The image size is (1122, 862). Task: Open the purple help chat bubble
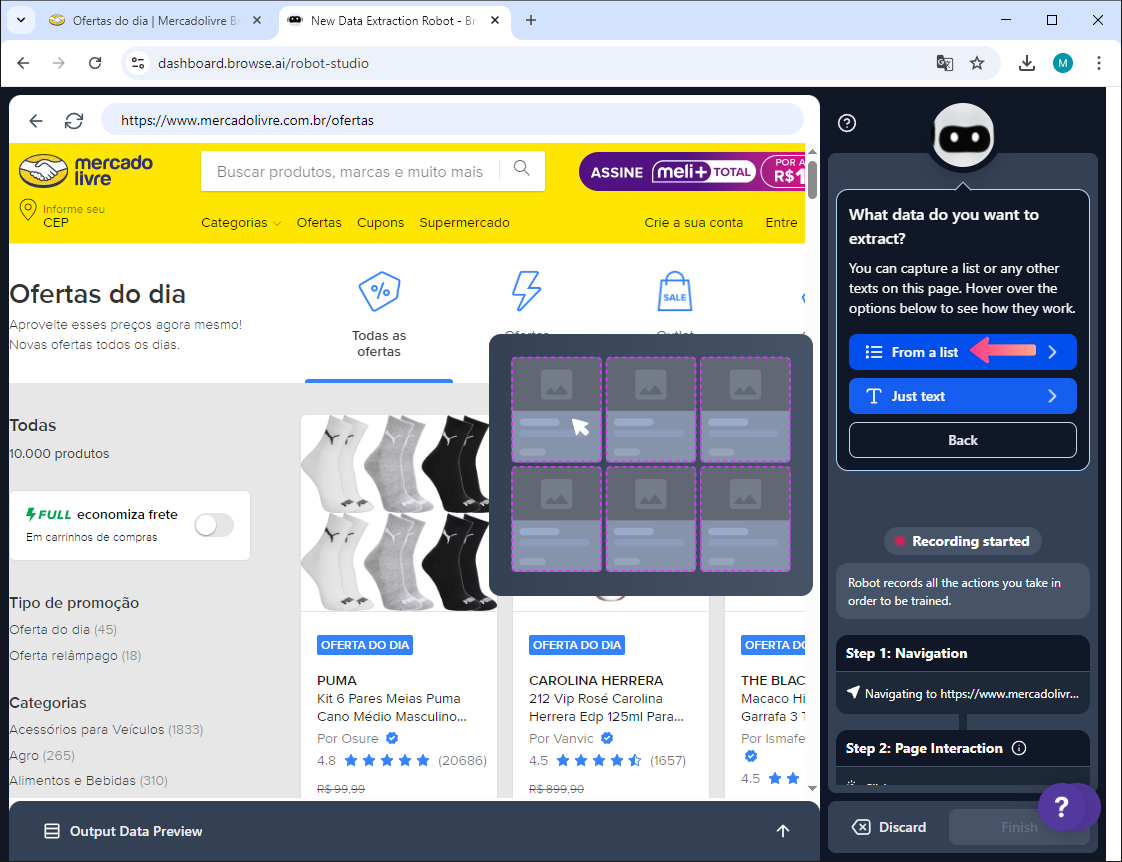(x=1062, y=808)
